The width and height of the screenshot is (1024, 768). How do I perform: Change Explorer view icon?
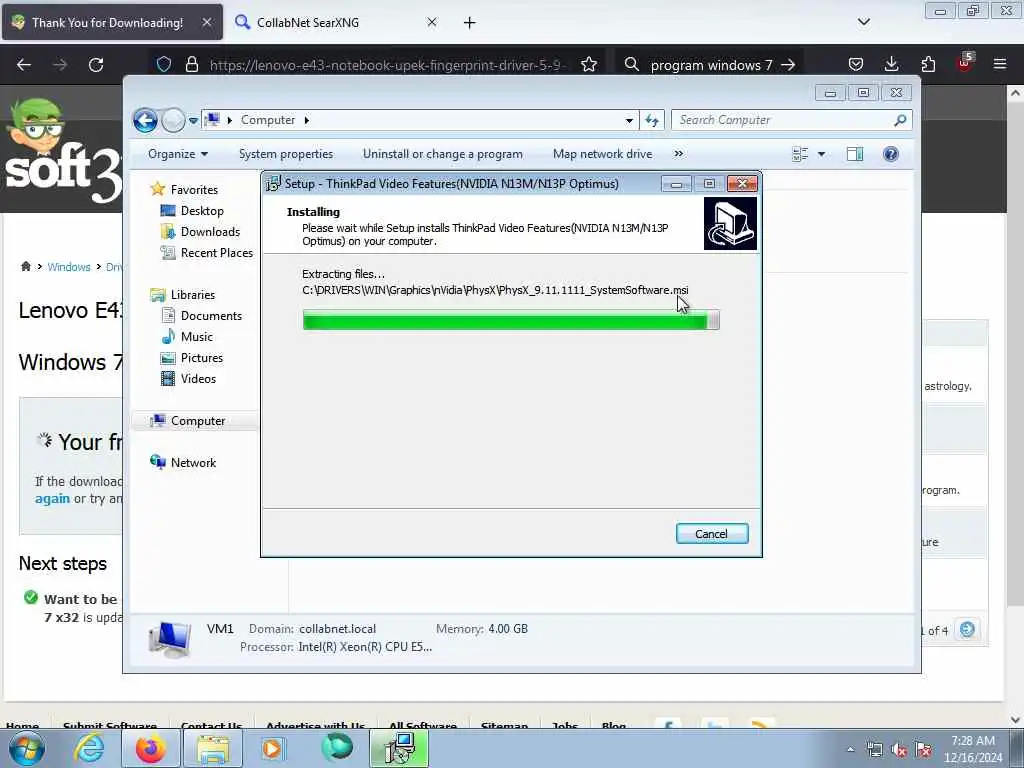tap(800, 154)
